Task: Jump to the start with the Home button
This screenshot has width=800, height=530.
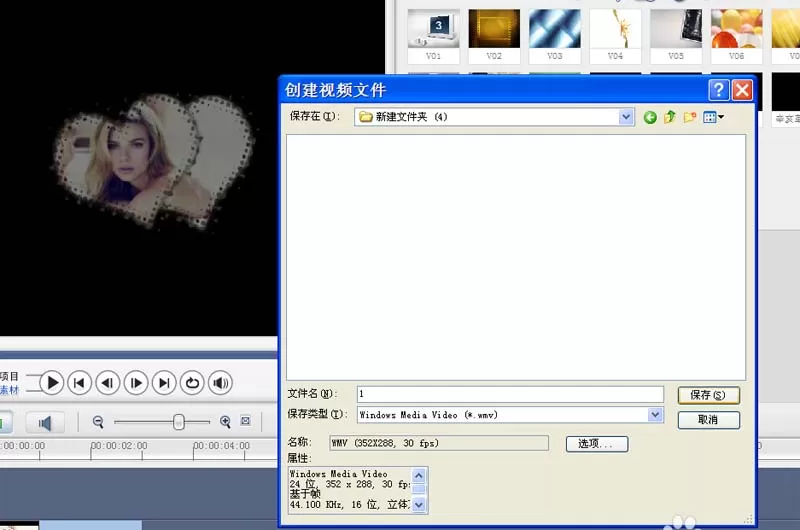Action: (79, 383)
